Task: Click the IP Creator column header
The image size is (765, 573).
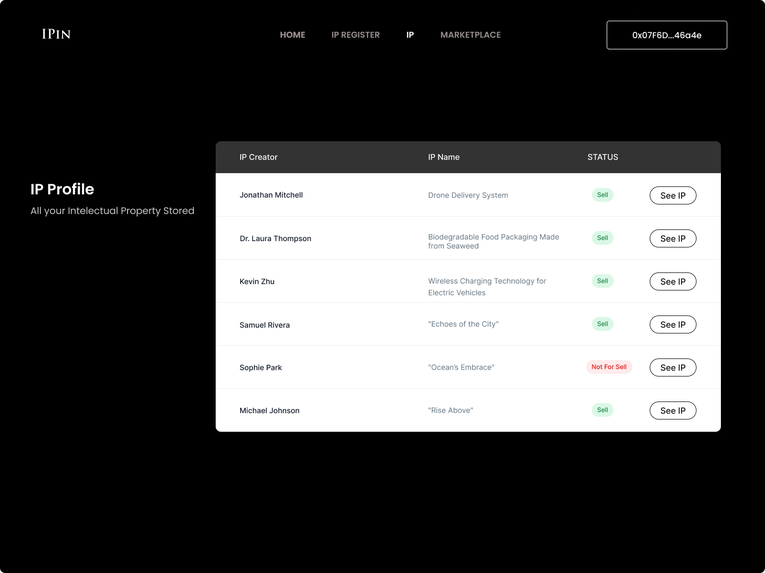Action: point(258,157)
